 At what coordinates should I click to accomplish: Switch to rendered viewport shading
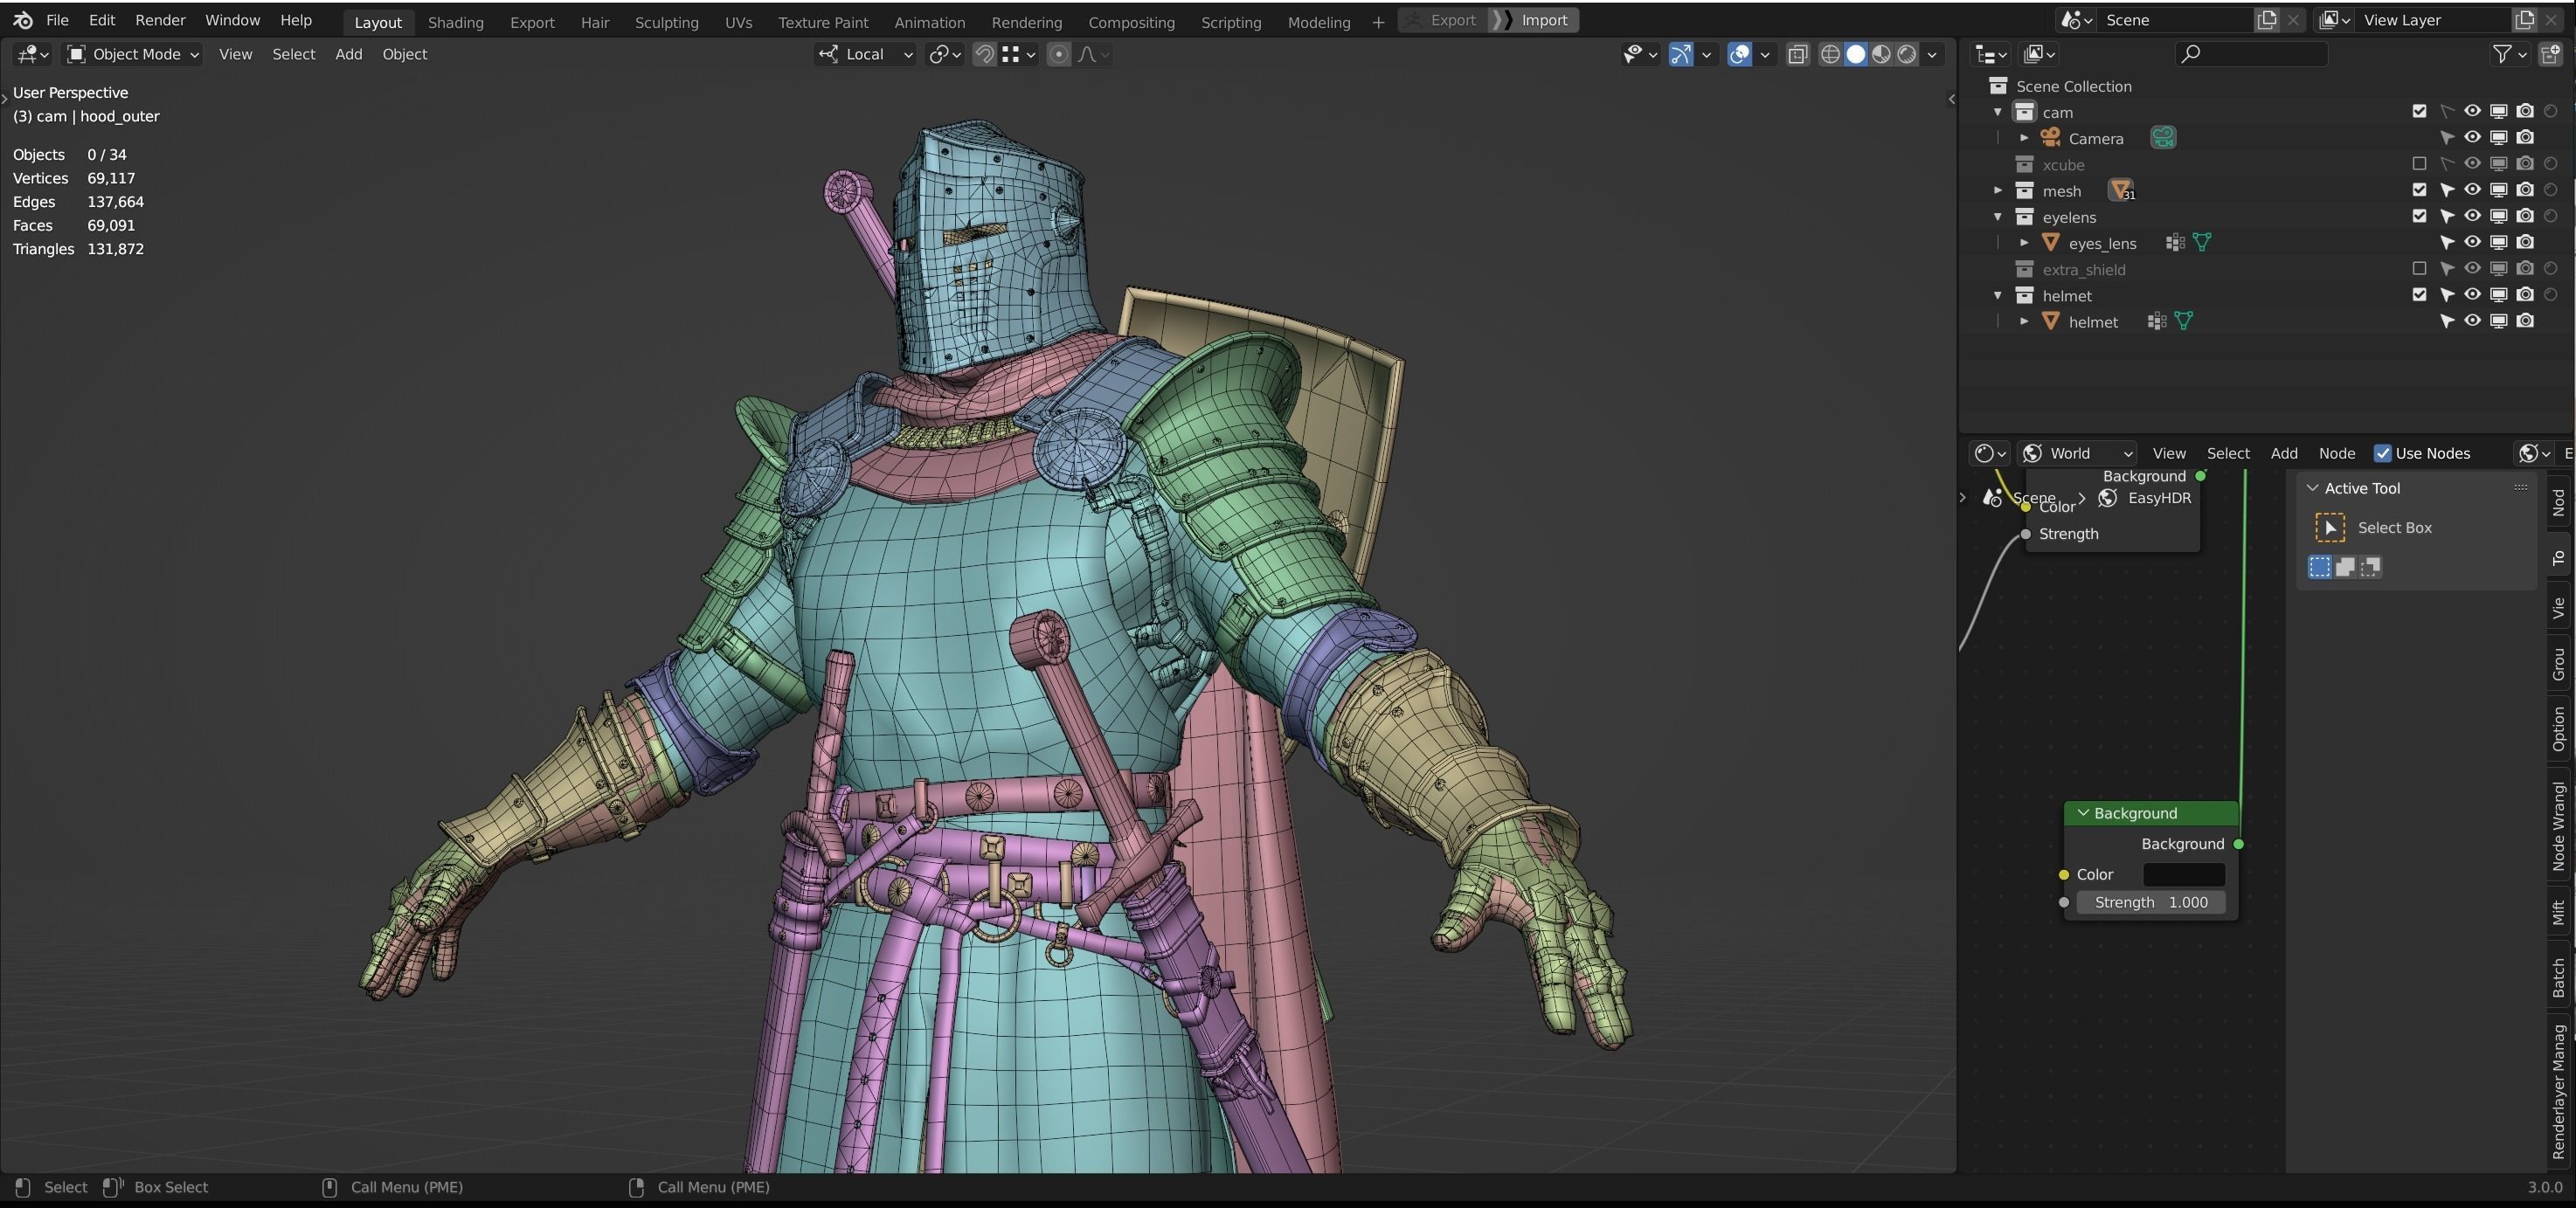(1908, 54)
